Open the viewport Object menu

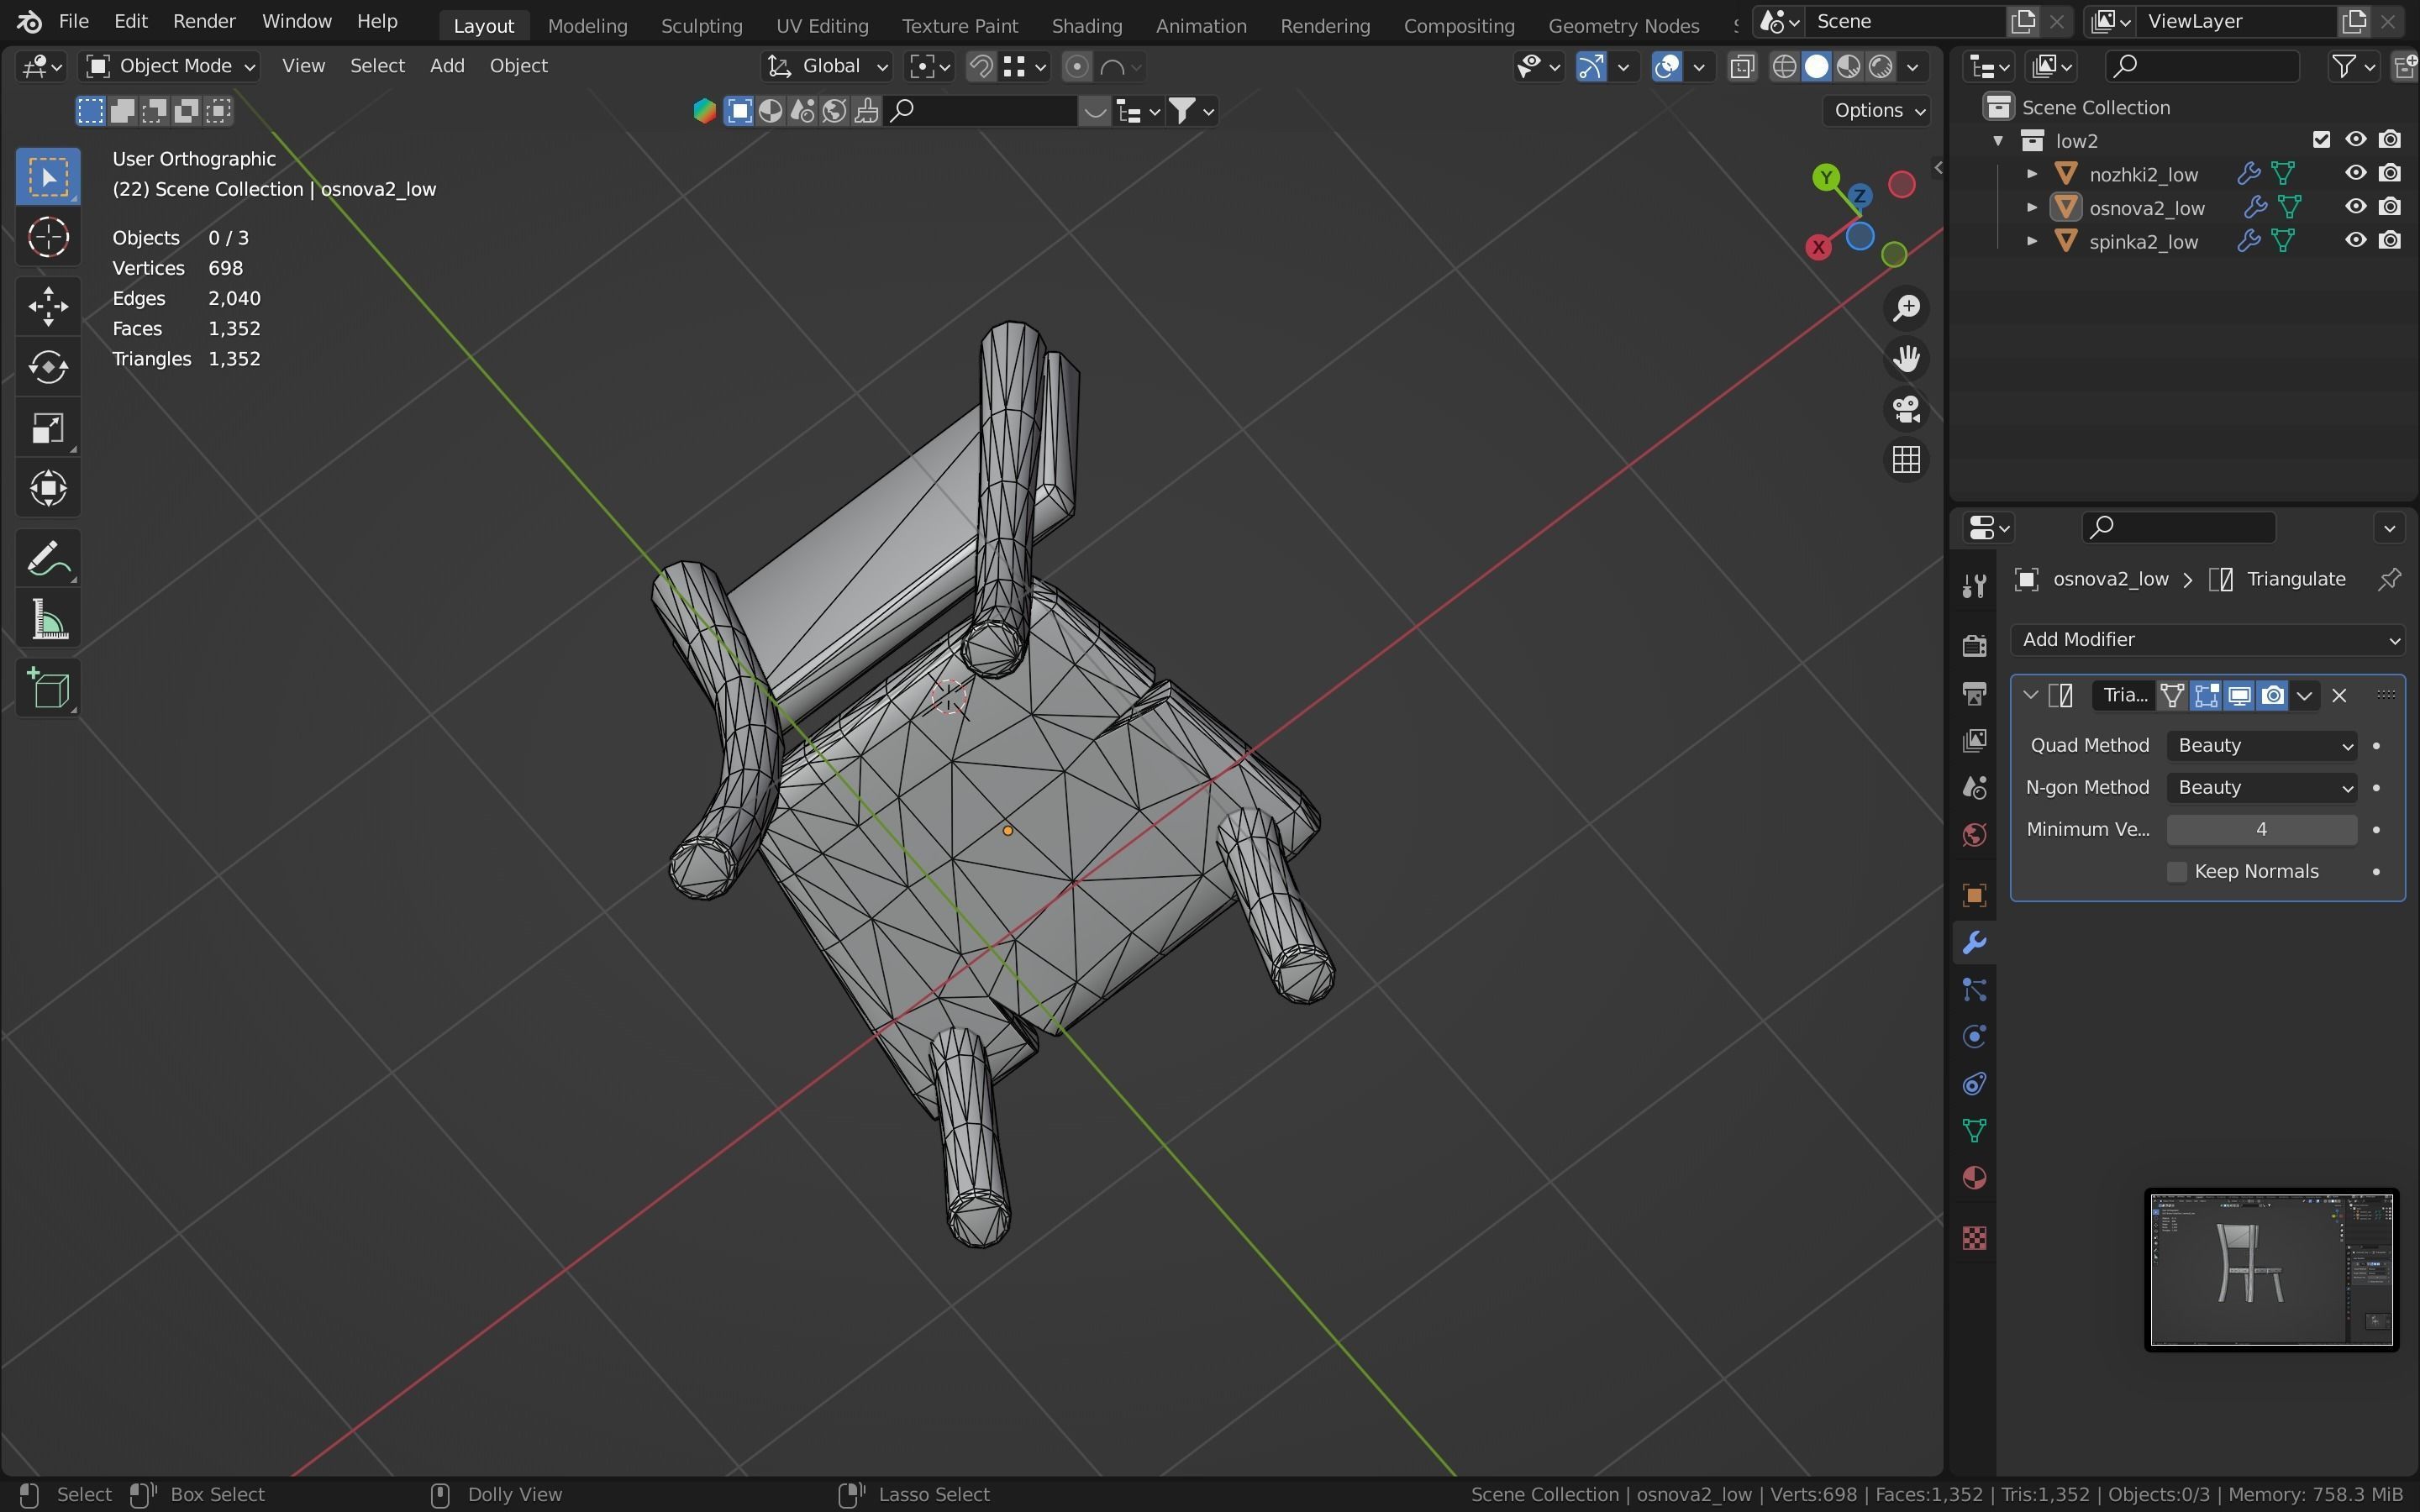(x=518, y=66)
